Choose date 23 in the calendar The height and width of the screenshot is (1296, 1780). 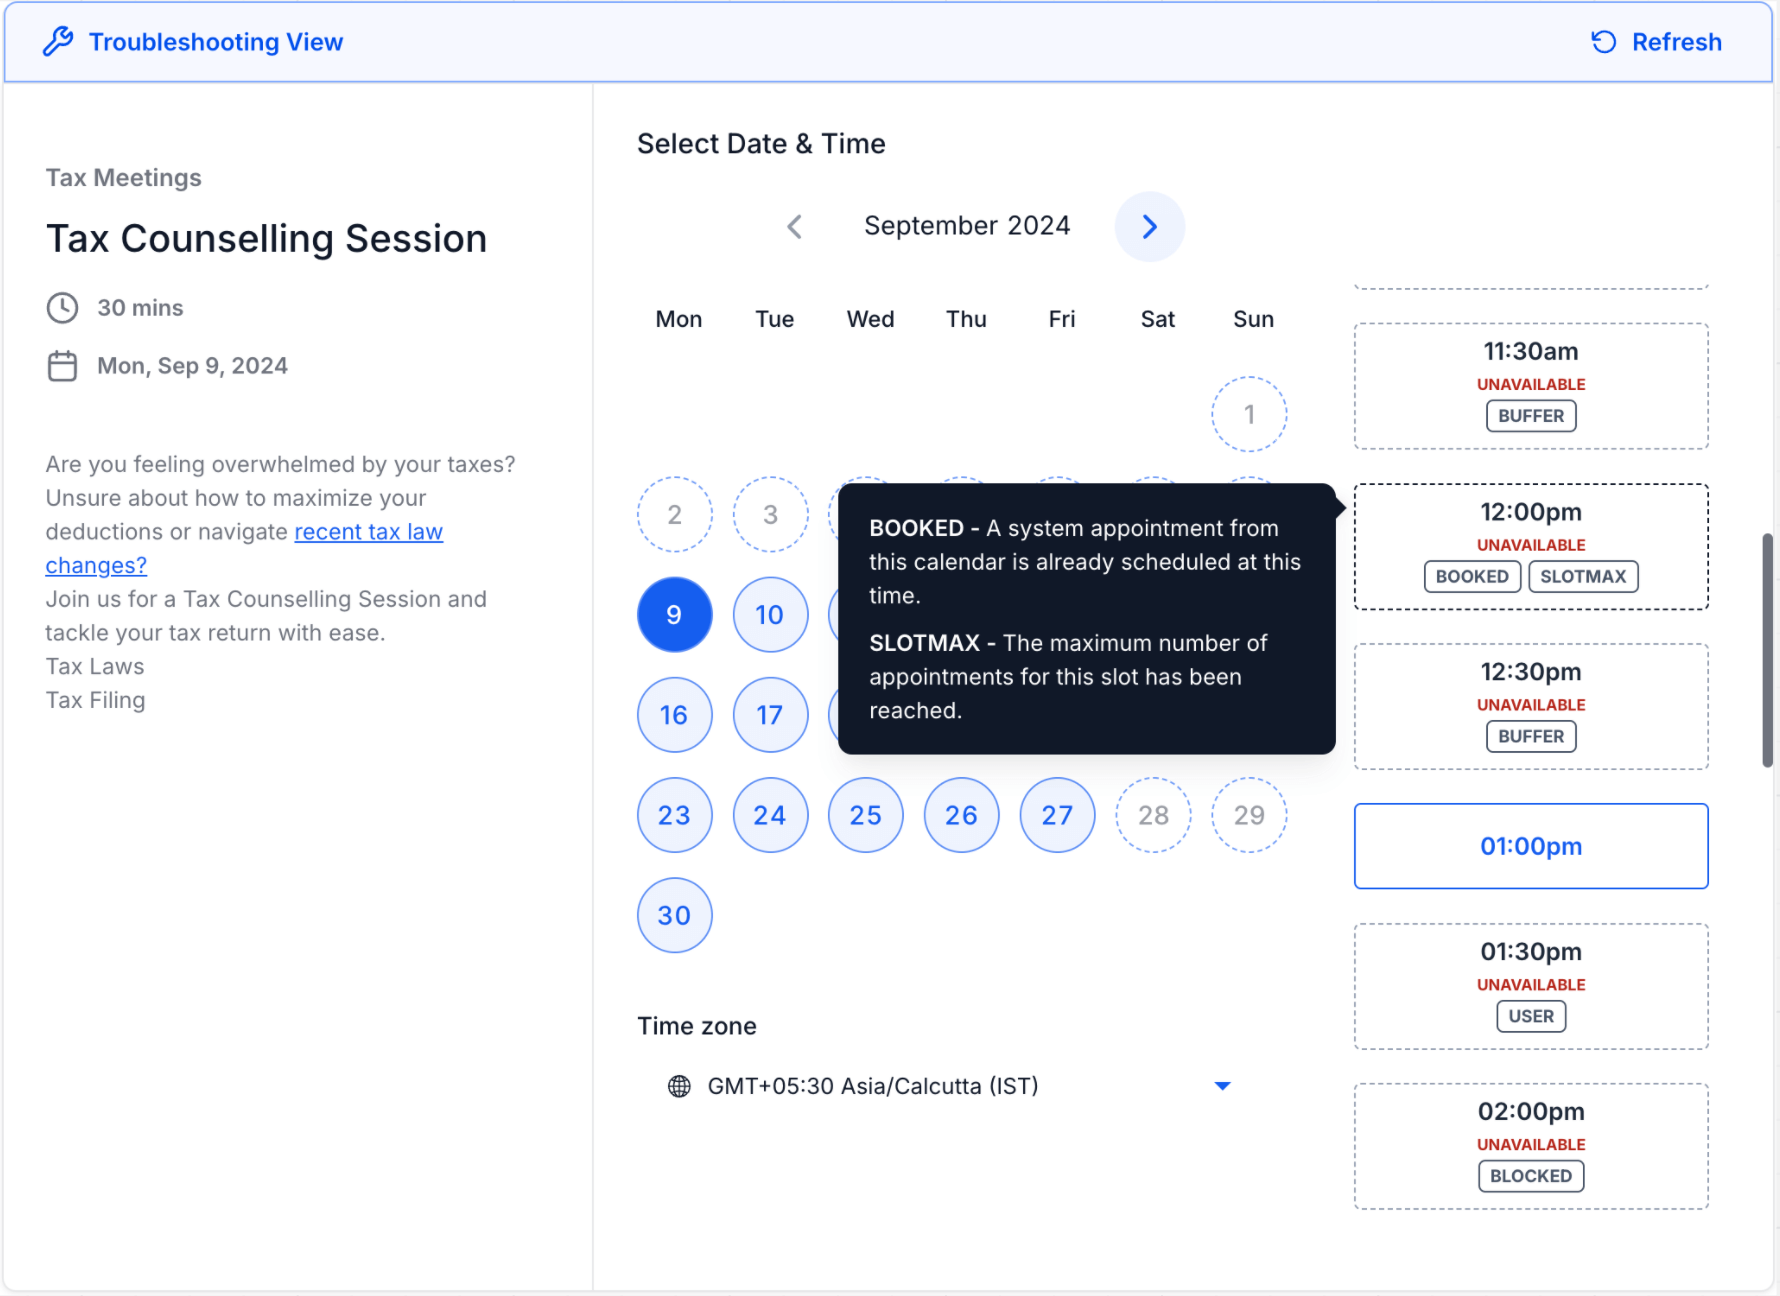675,815
